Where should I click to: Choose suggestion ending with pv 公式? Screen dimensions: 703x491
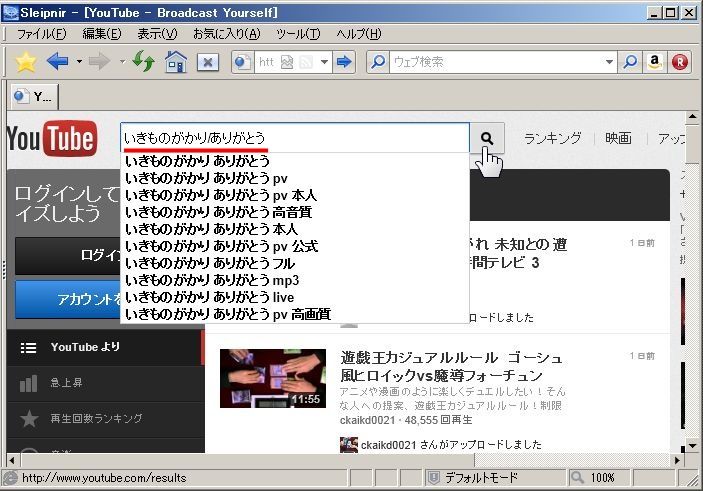click(295, 246)
